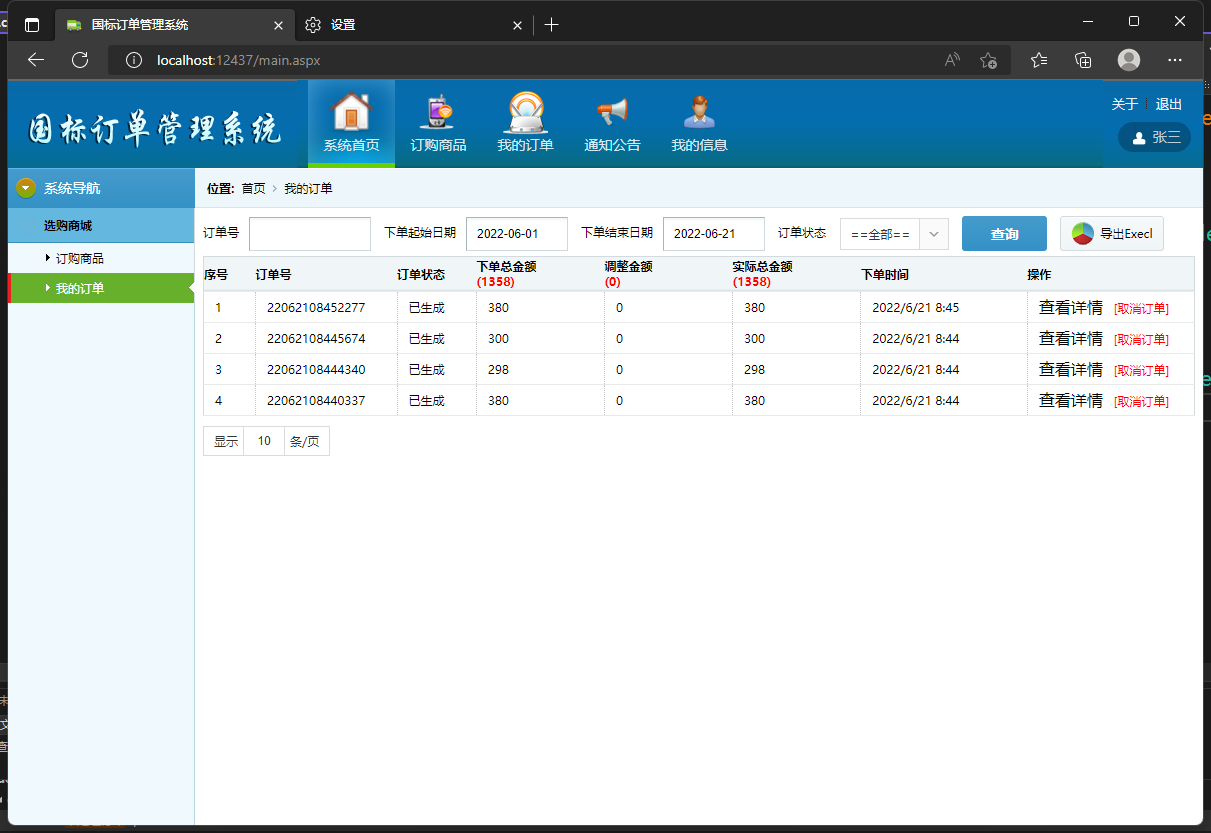Click the 张三 user button
This screenshot has width=1211, height=833.
point(1154,137)
